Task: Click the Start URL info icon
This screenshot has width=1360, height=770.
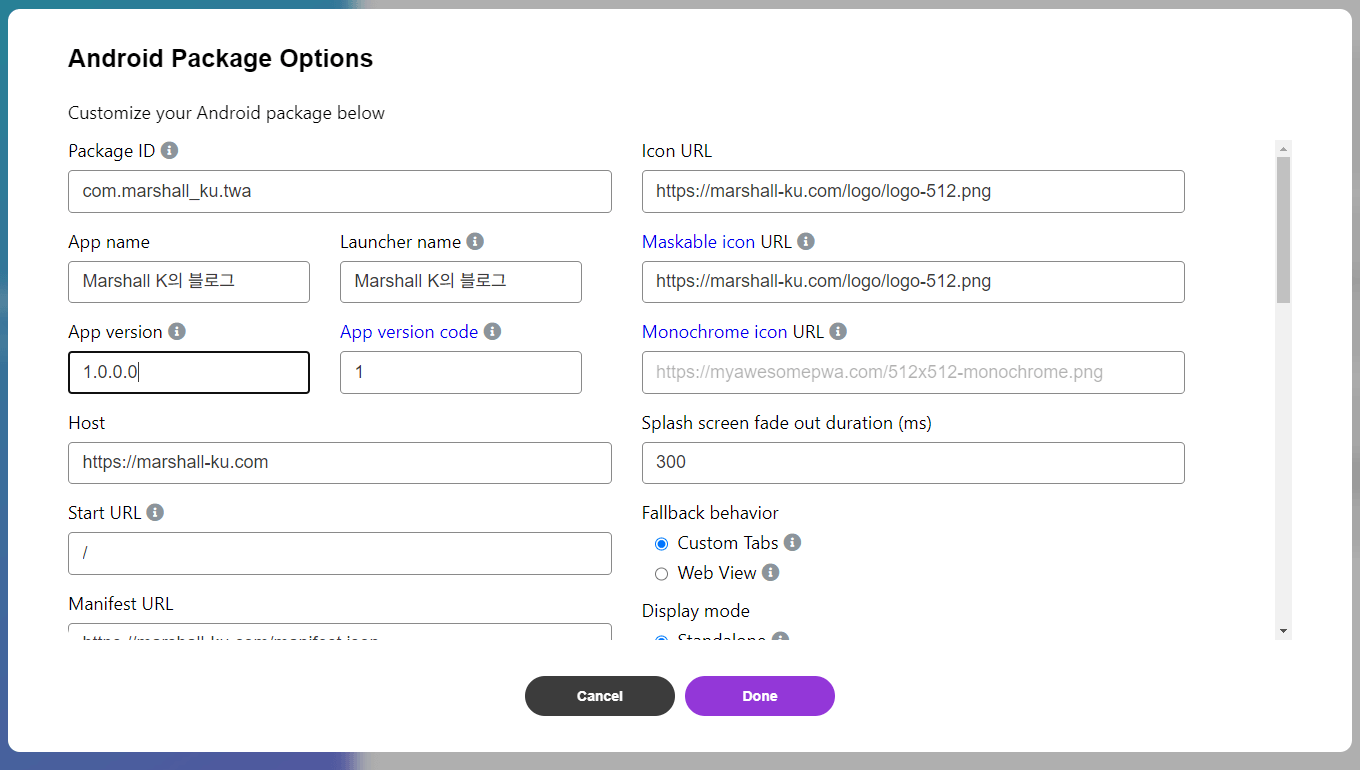Action: point(155,512)
